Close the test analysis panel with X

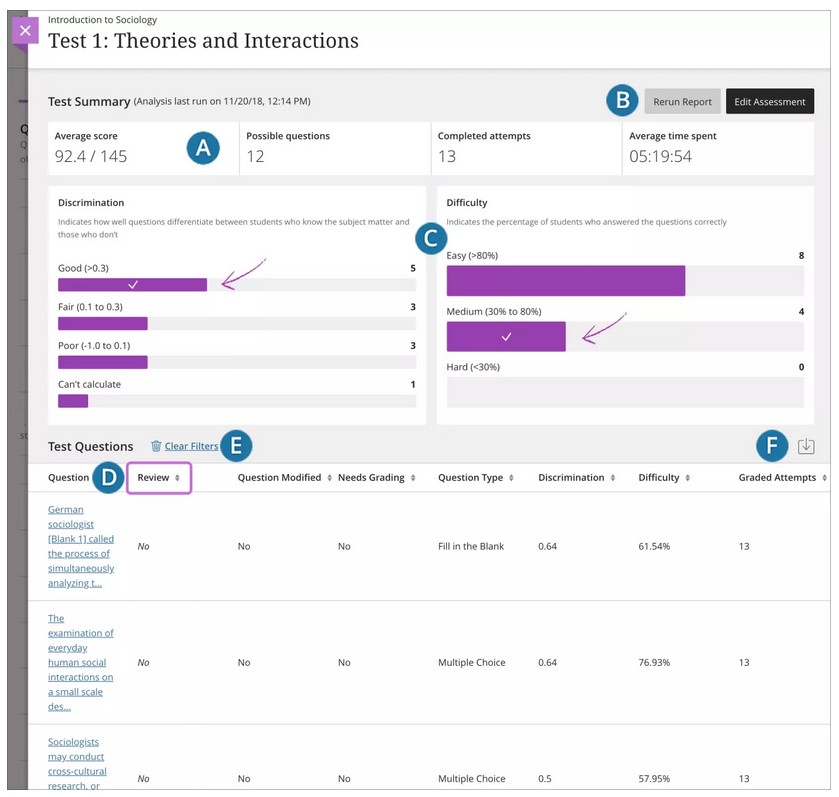[25, 31]
